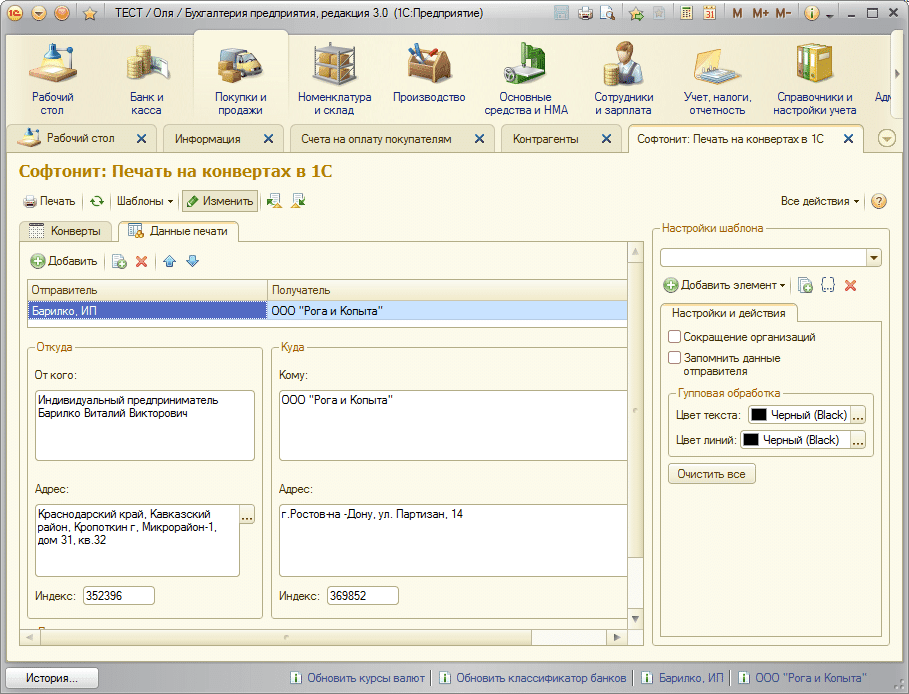Click the refresh icon next to Печать
The height and width of the screenshot is (694, 909).
[x=97, y=201]
